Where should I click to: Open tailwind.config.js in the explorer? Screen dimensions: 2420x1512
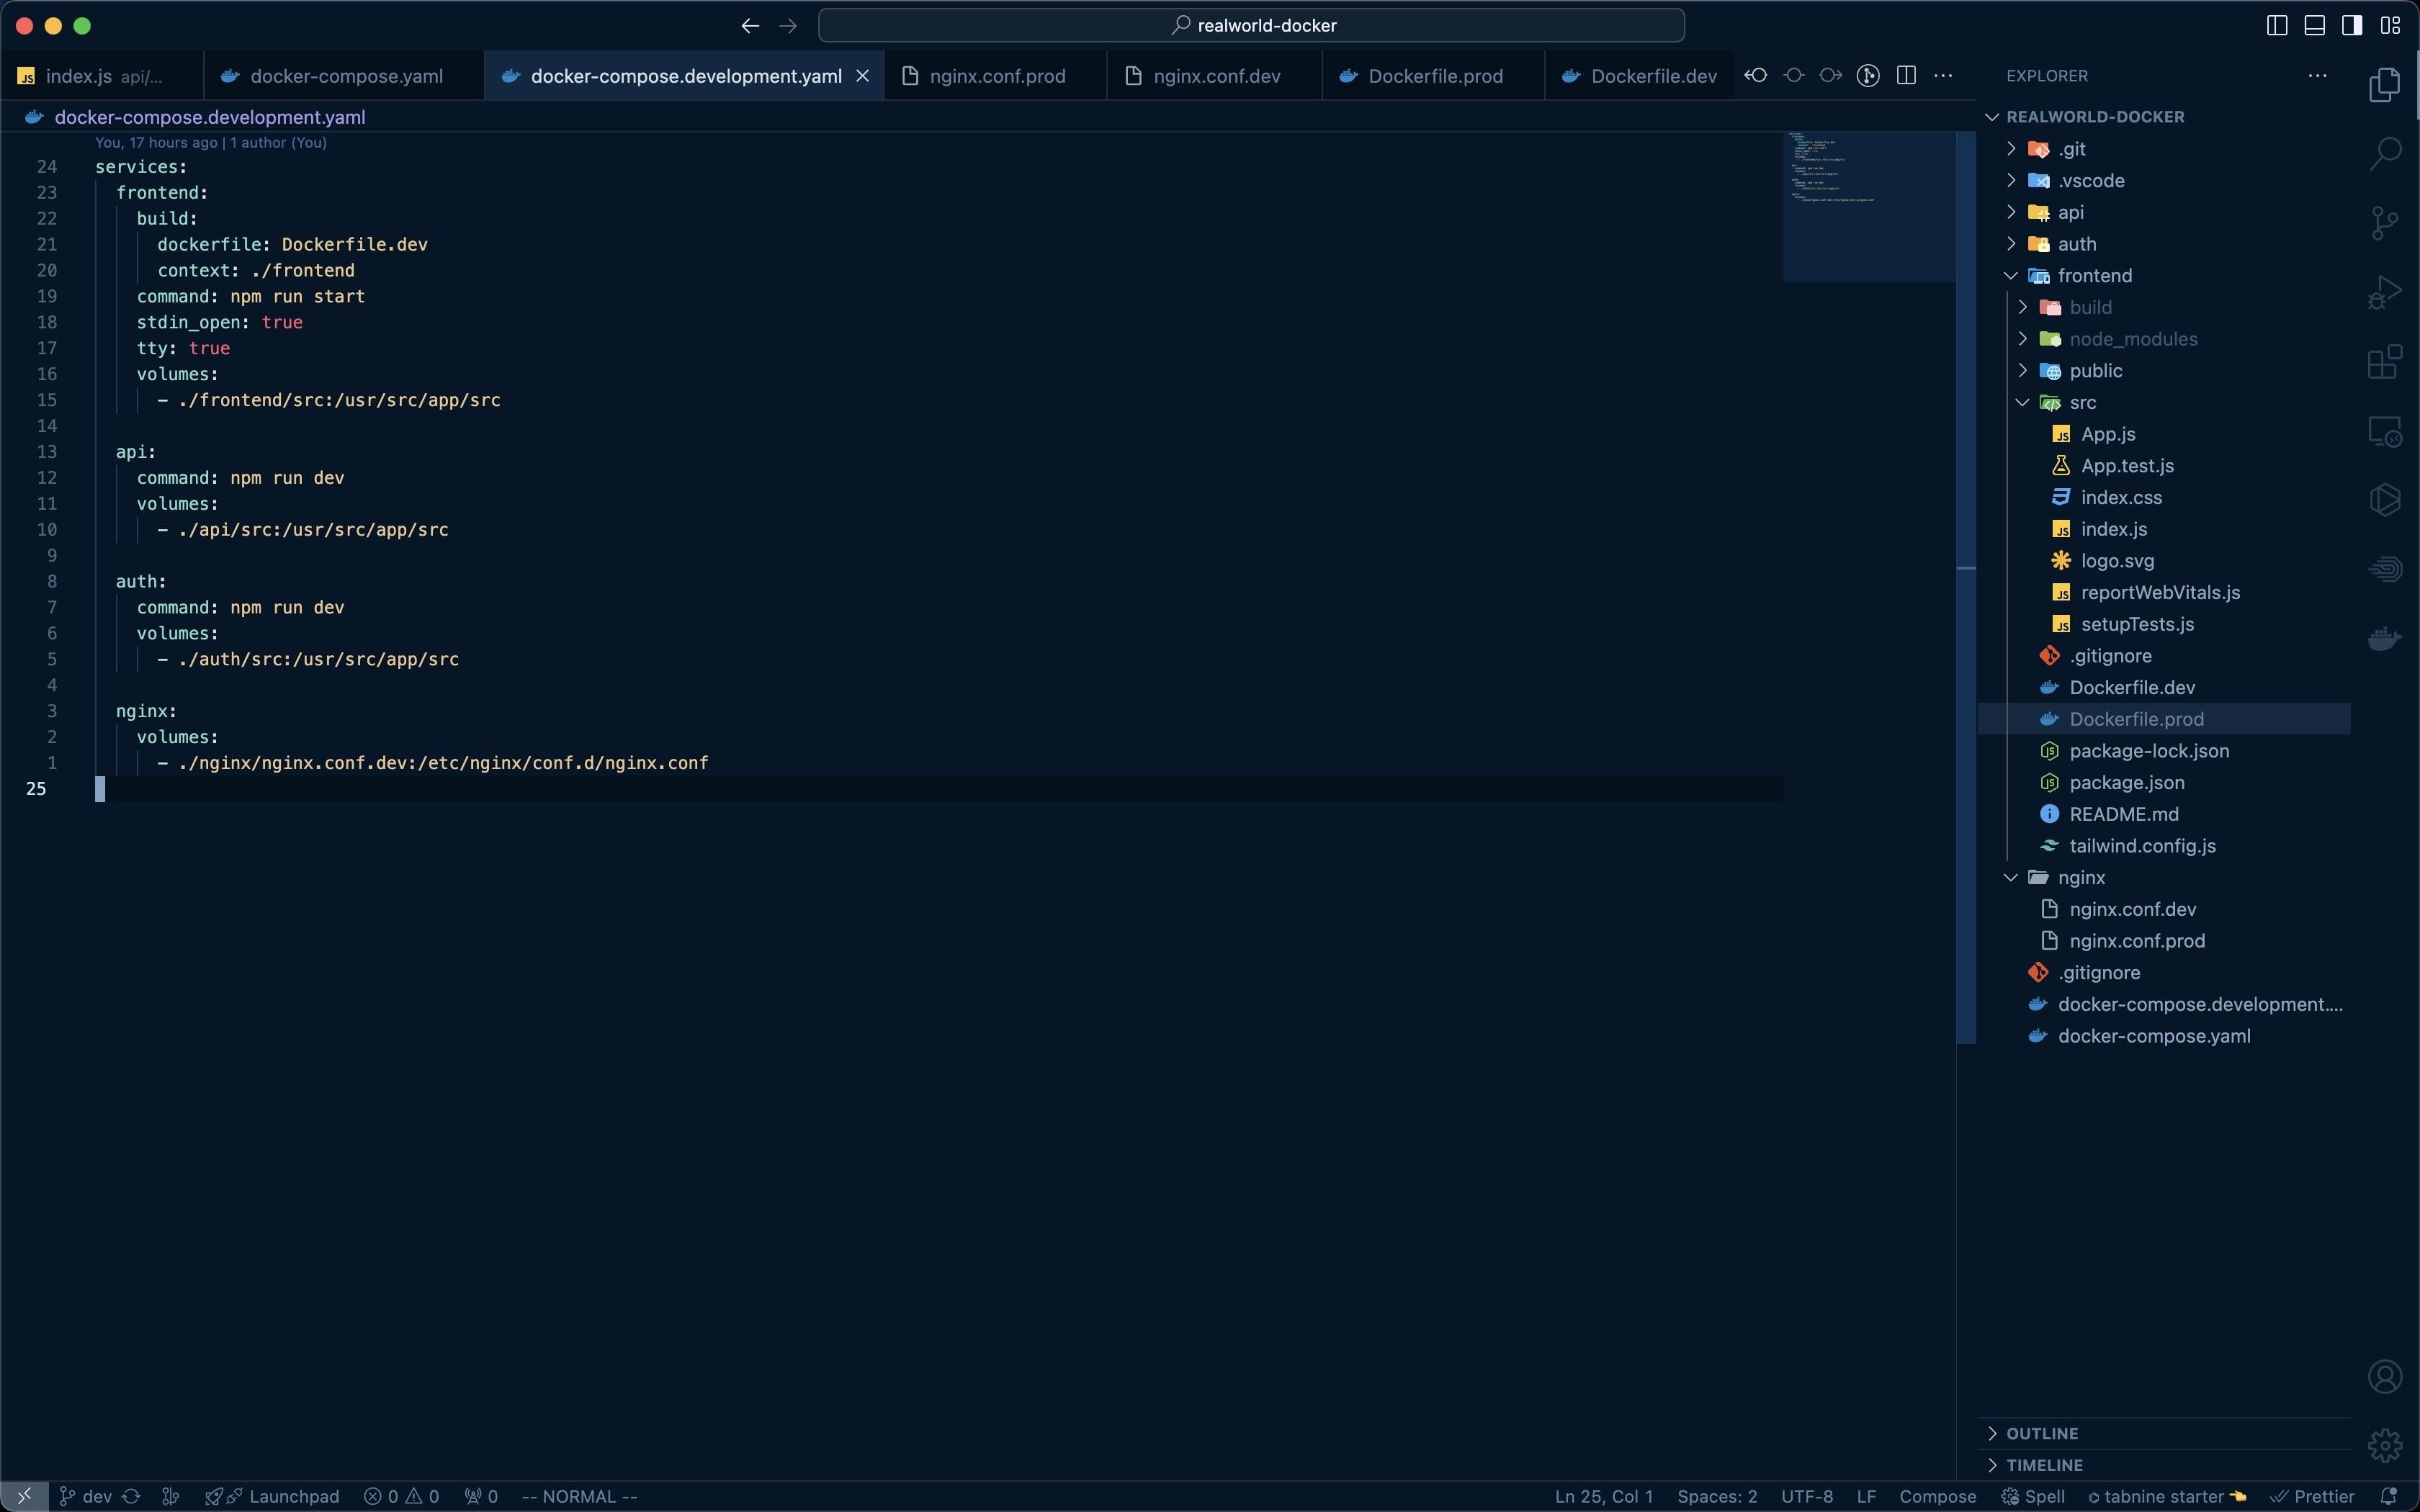pyautogui.click(x=2165, y=846)
